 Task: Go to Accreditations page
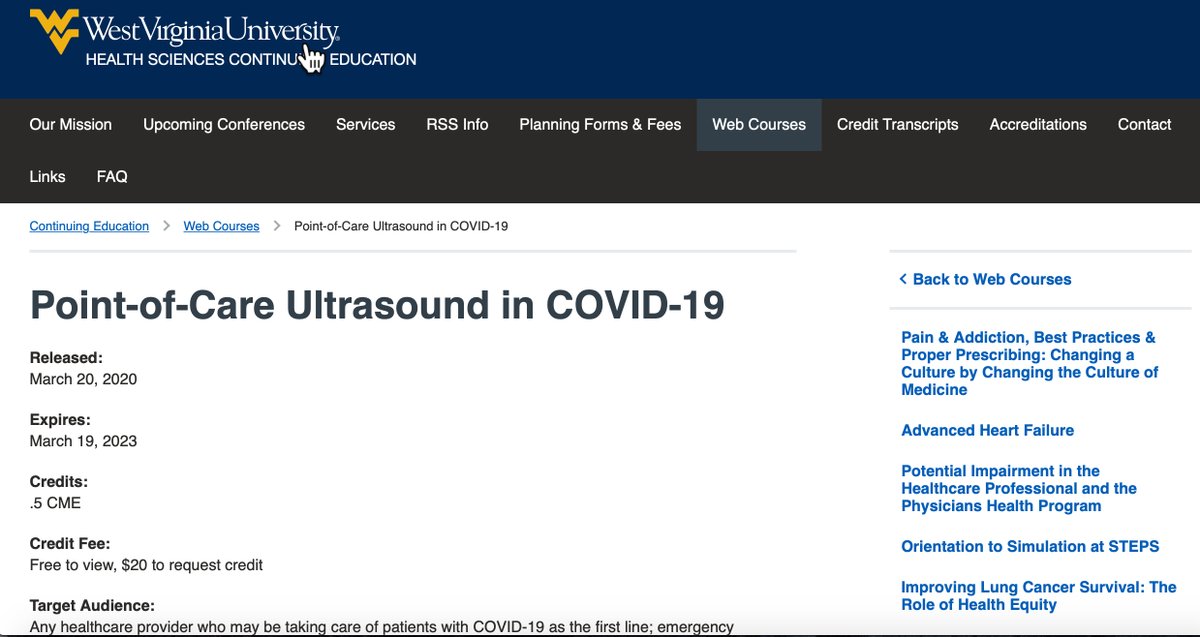click(x=1038, y=125)
